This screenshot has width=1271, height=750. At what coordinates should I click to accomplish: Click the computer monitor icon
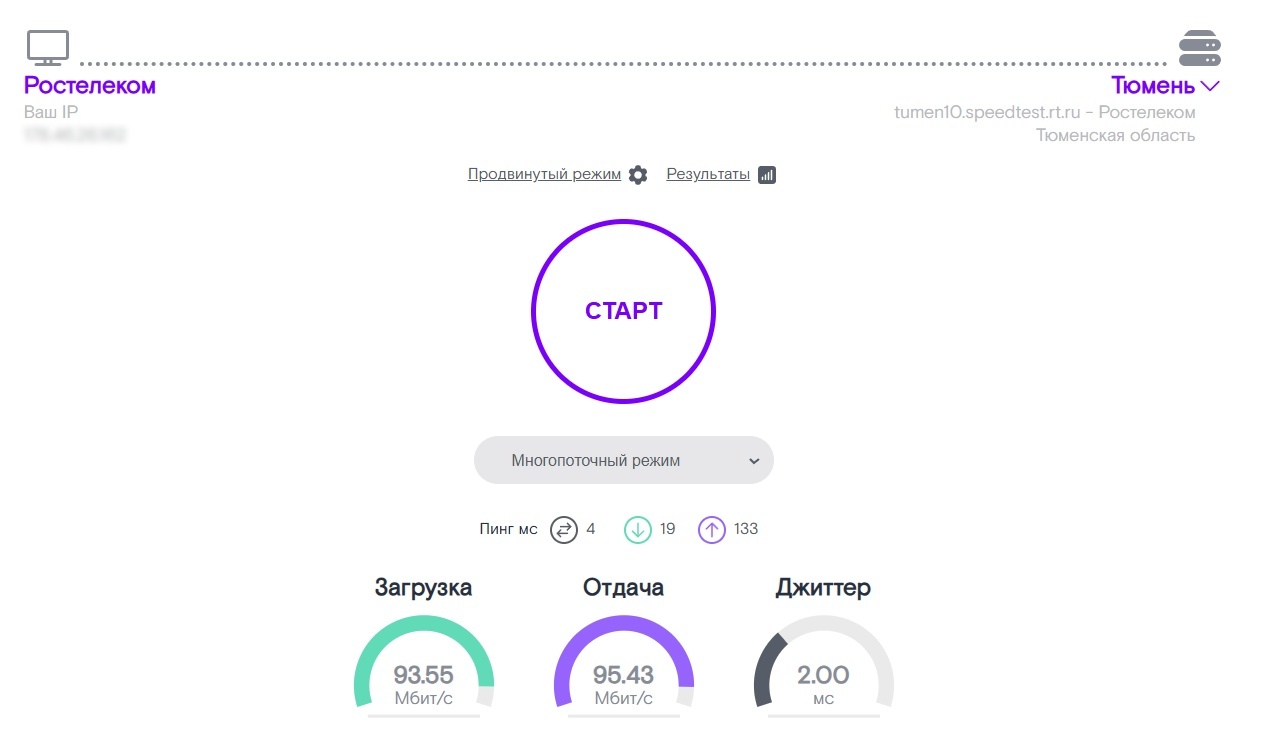click(48, 47)
